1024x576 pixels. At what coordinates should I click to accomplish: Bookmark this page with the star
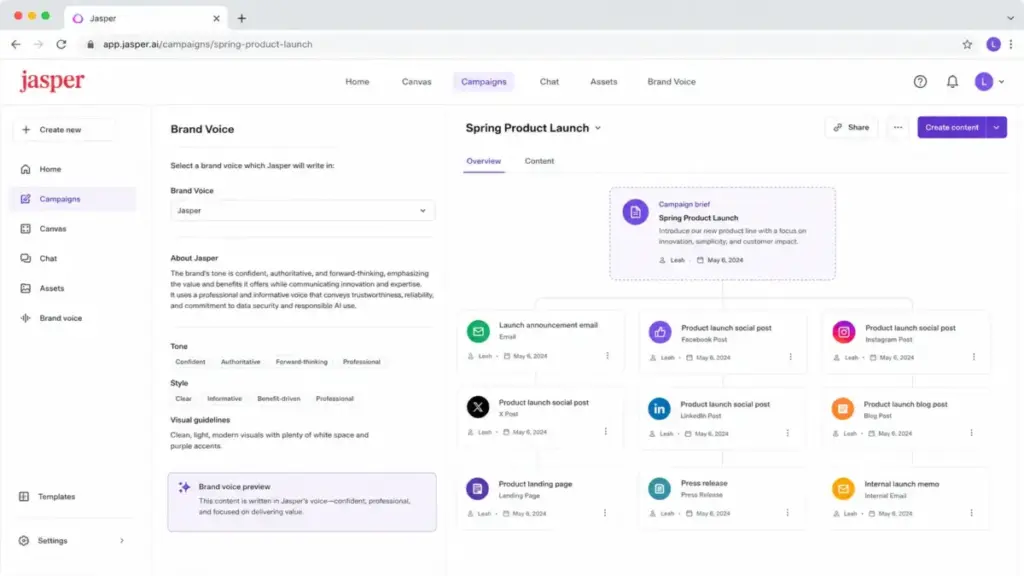967,44
